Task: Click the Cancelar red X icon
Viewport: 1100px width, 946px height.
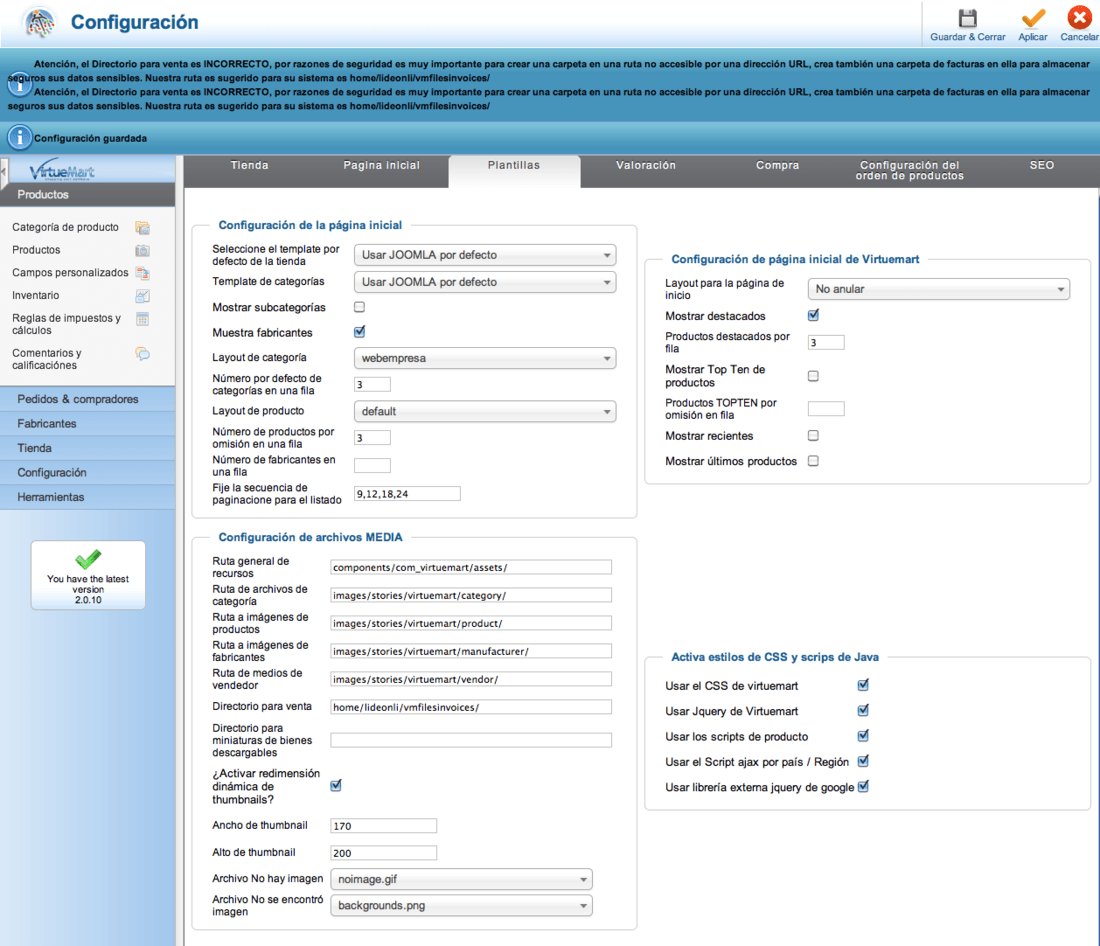Action: [x=1079, y=18]
